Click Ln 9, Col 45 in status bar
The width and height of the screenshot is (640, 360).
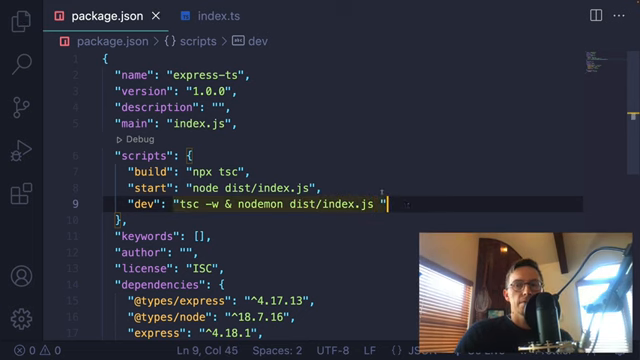207,351
